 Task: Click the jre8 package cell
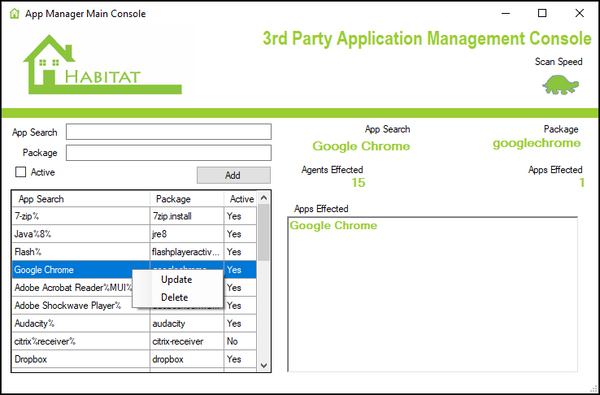(187, 234)
